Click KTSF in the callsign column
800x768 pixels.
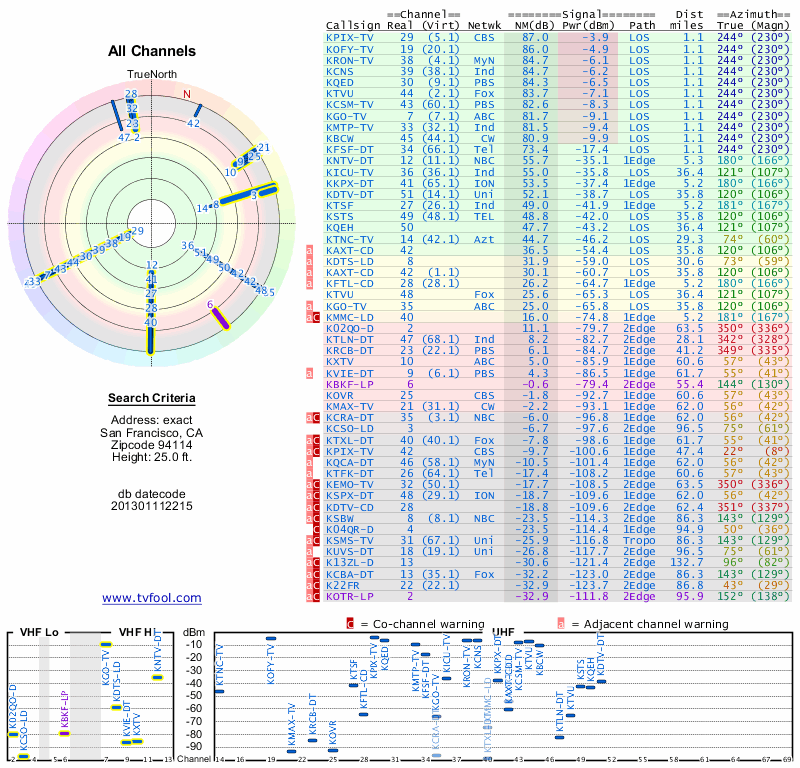[340, 205]
